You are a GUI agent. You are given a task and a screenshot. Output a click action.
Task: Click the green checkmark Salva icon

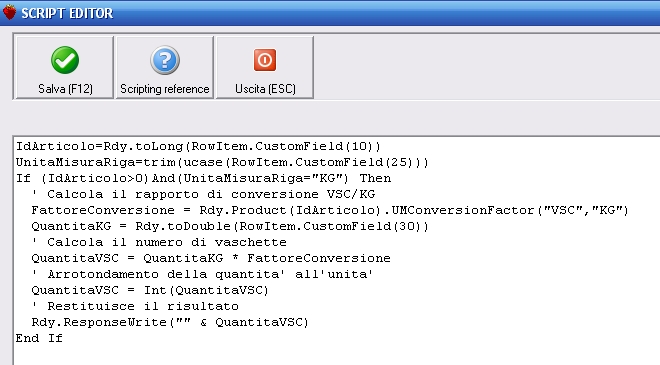(x=65, y=60)
